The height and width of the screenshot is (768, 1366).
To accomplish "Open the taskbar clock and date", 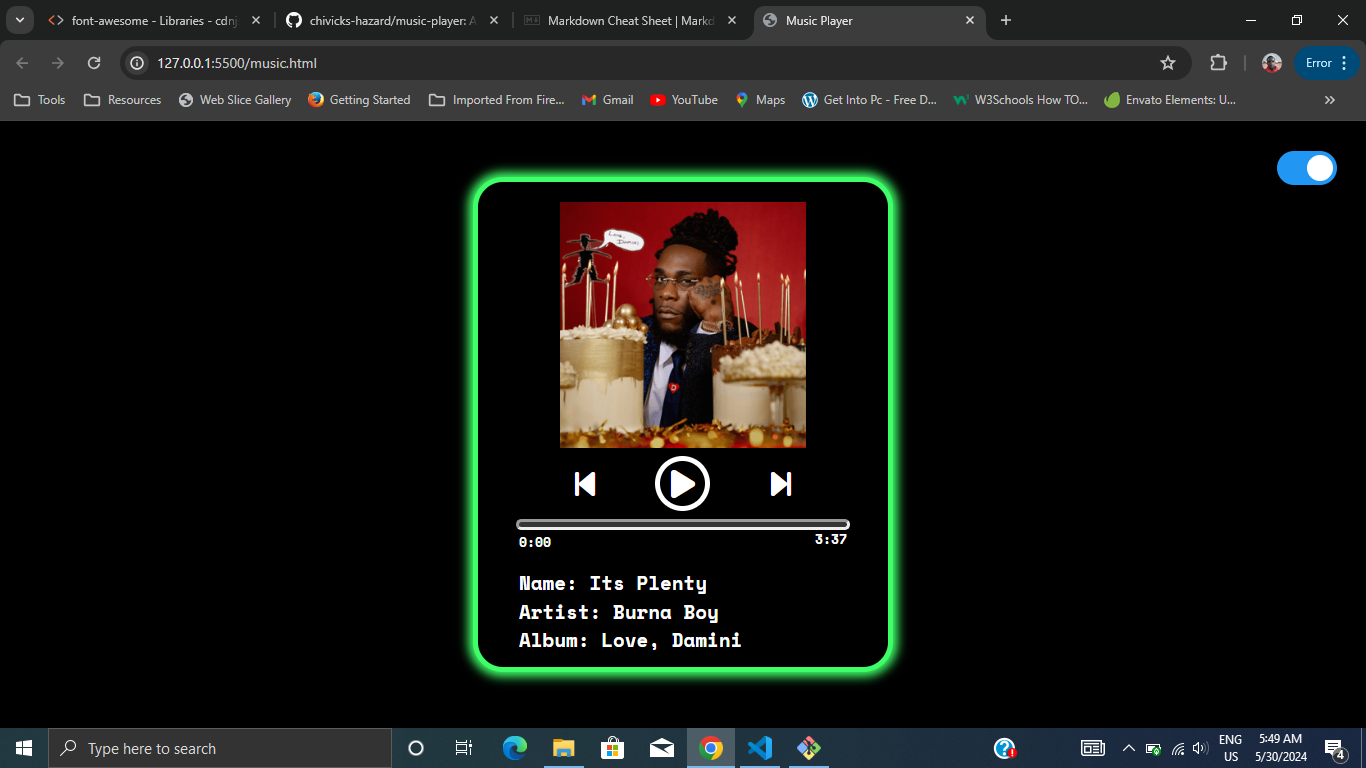I will (1281, 748).
